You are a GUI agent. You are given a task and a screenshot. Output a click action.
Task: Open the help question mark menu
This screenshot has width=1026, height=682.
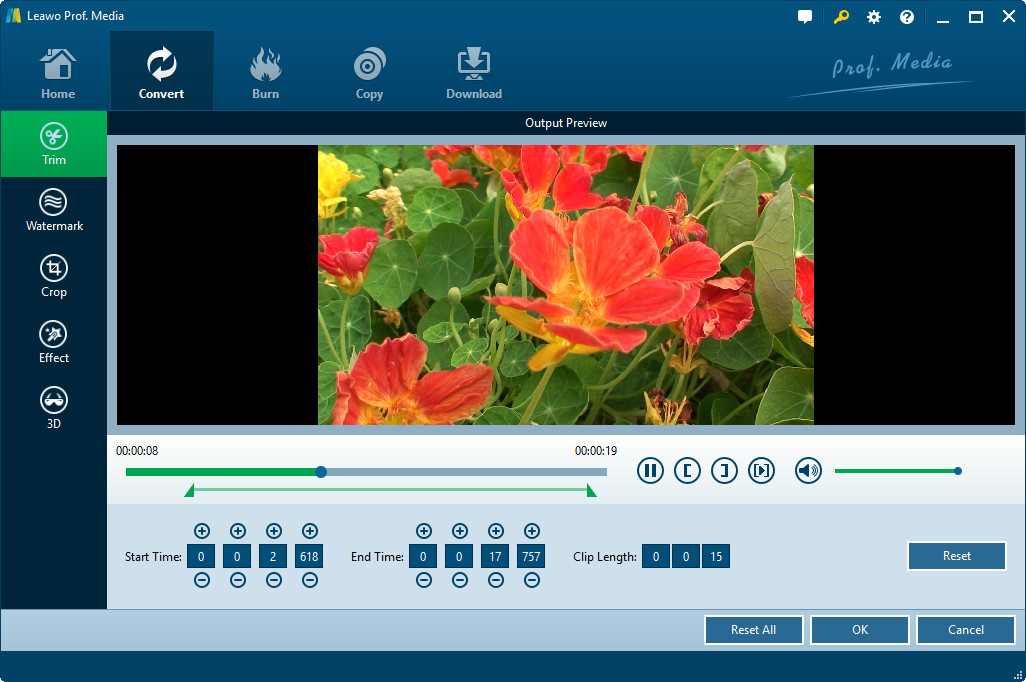click(906, 16)
